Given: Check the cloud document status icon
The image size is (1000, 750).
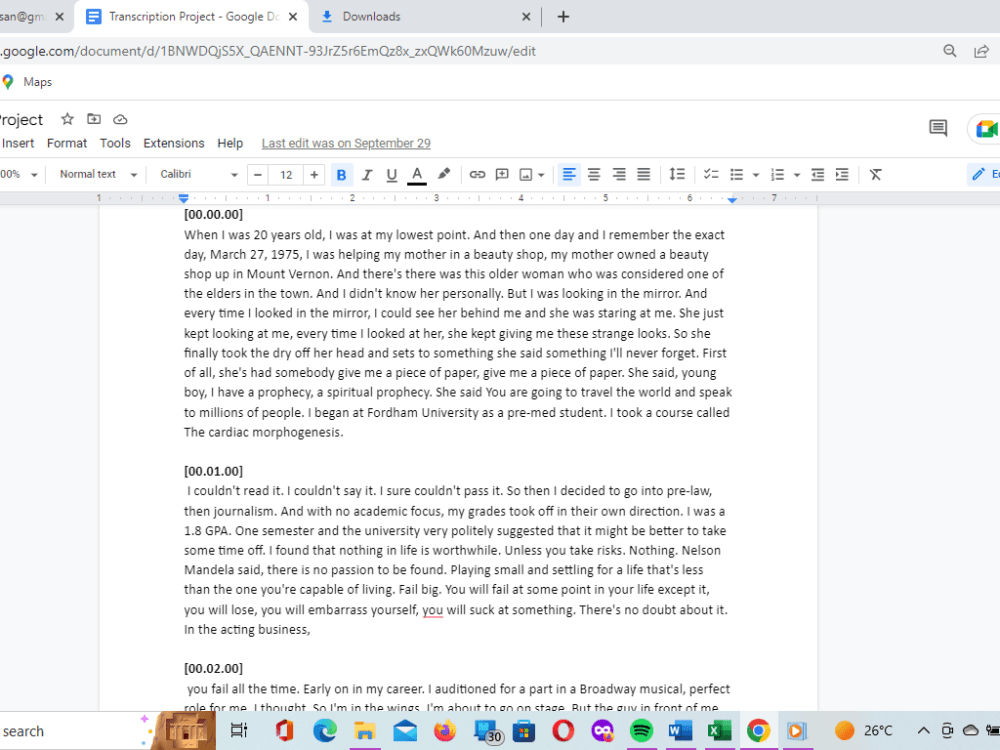Looking at the screenshot, I should point(120,119).
